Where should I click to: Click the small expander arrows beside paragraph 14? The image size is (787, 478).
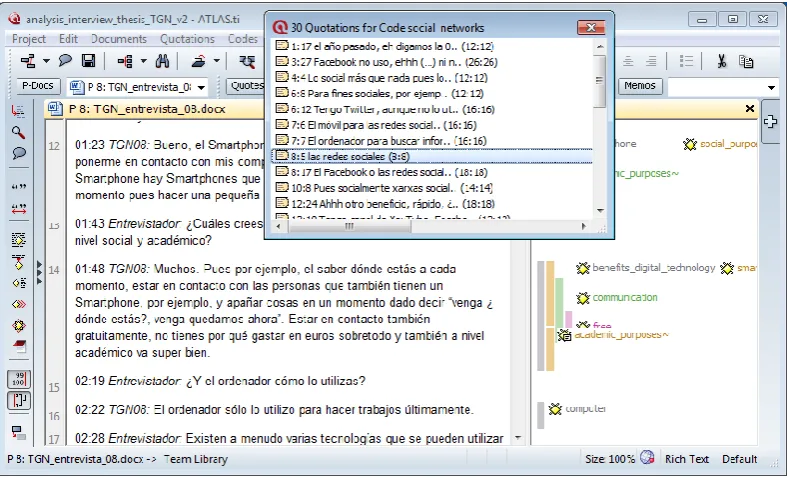[40, 273]
